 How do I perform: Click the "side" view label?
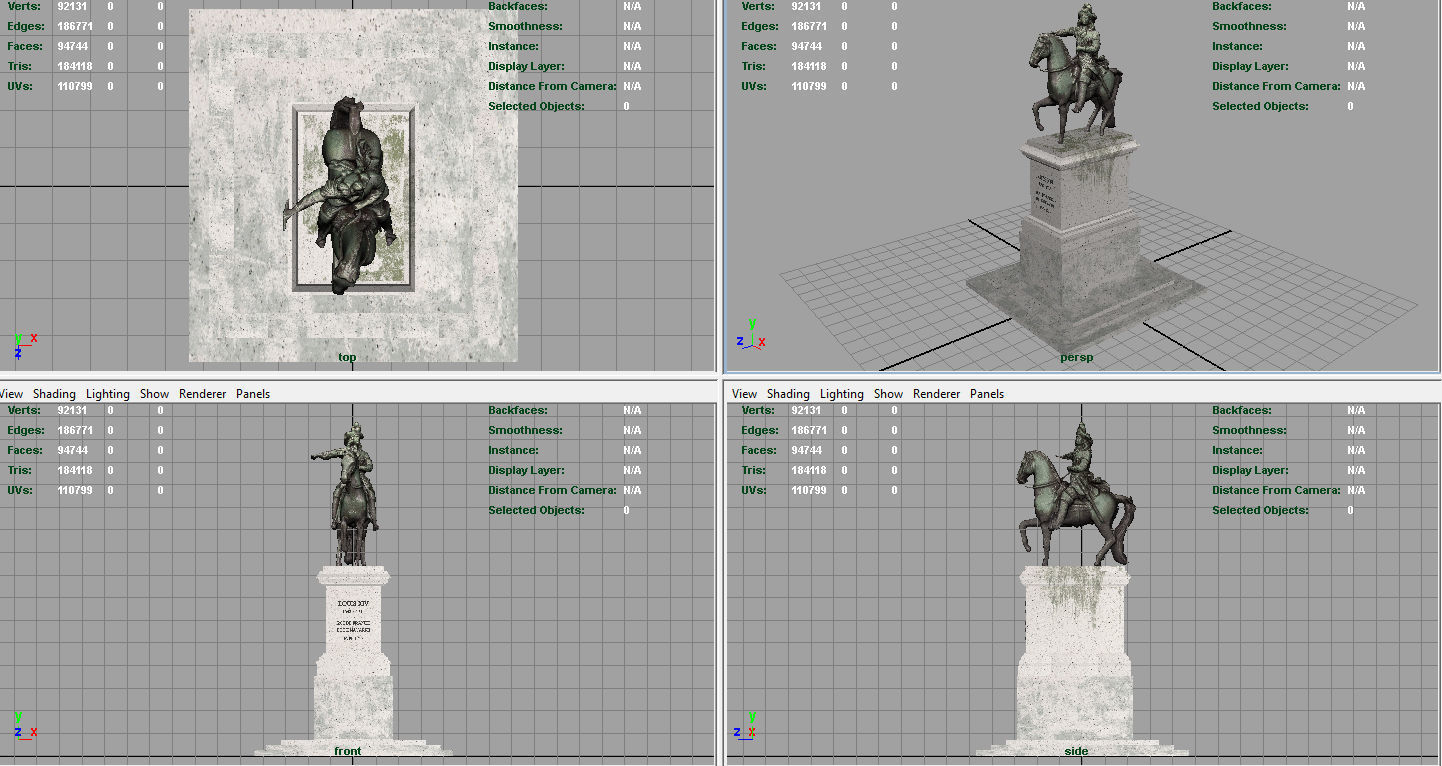click(1077, 751)
